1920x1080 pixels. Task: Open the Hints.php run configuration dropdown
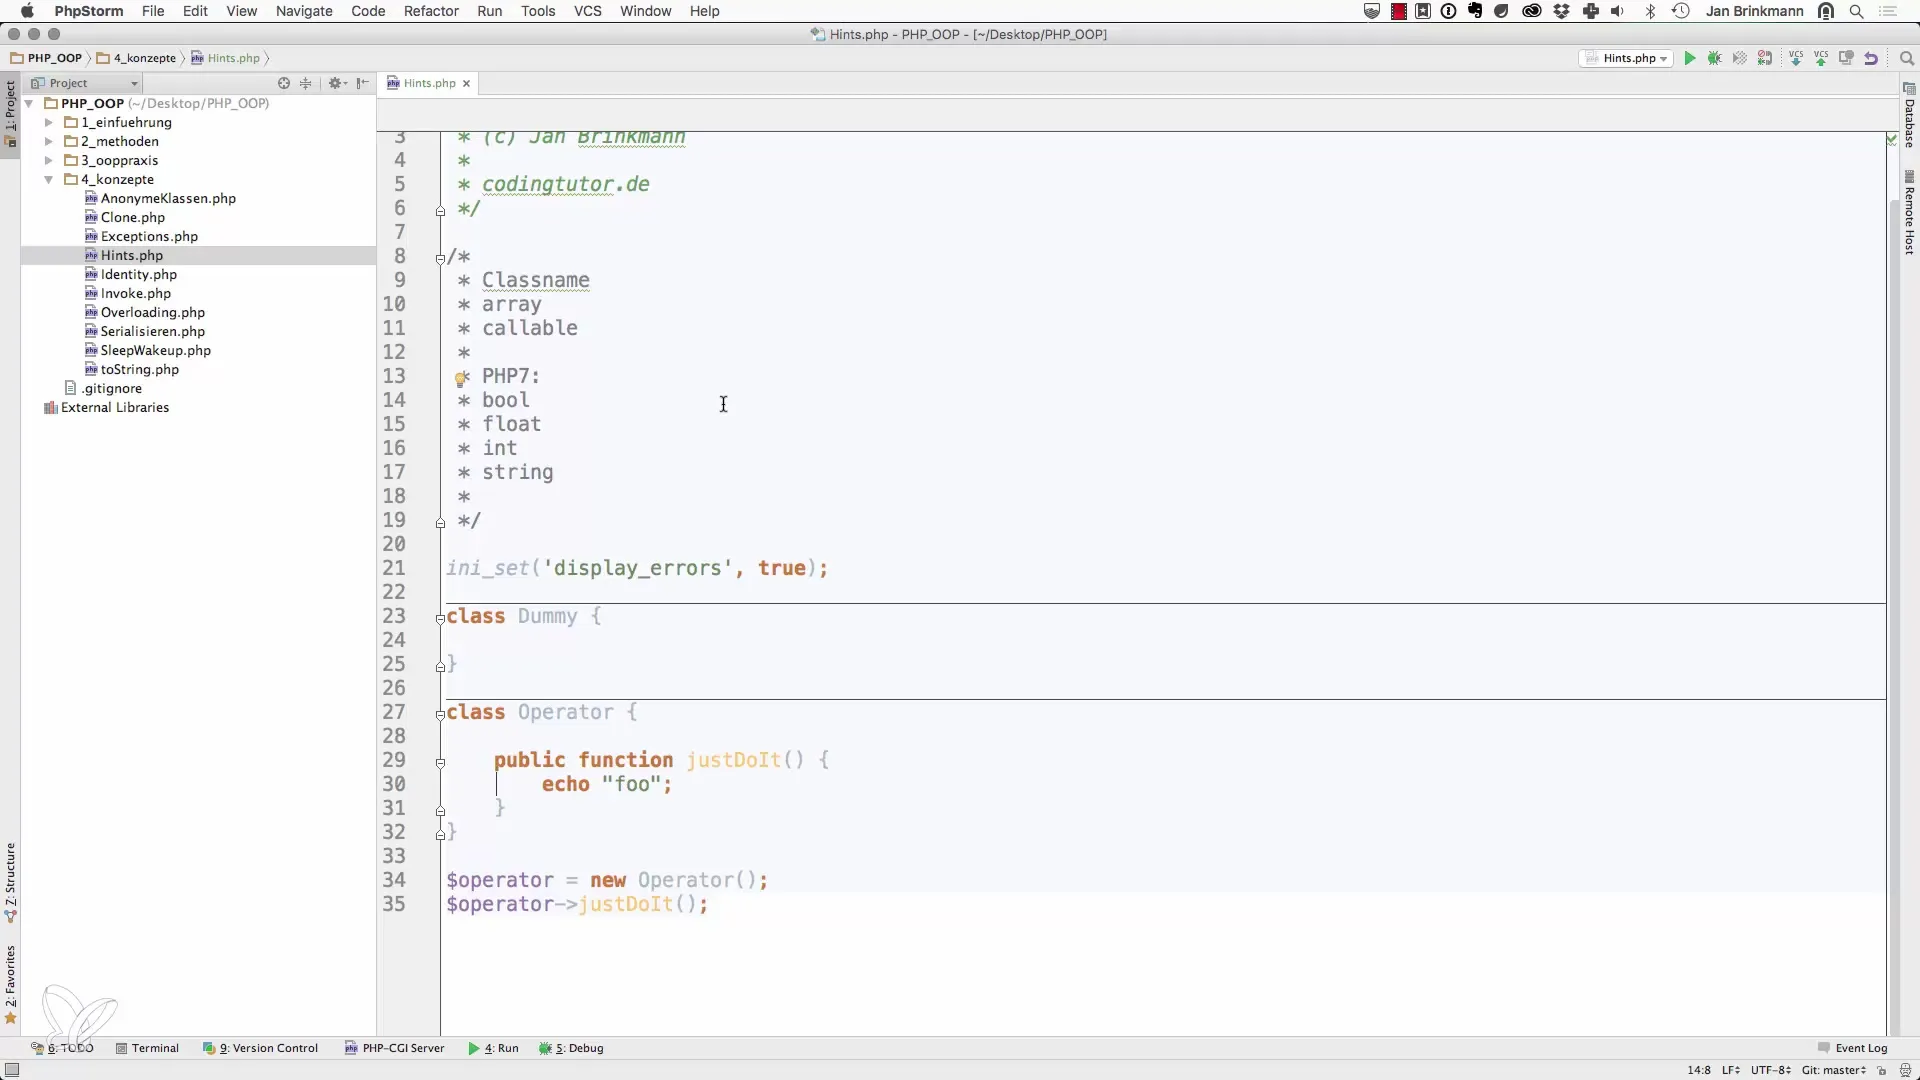[x=1626, y=59]
